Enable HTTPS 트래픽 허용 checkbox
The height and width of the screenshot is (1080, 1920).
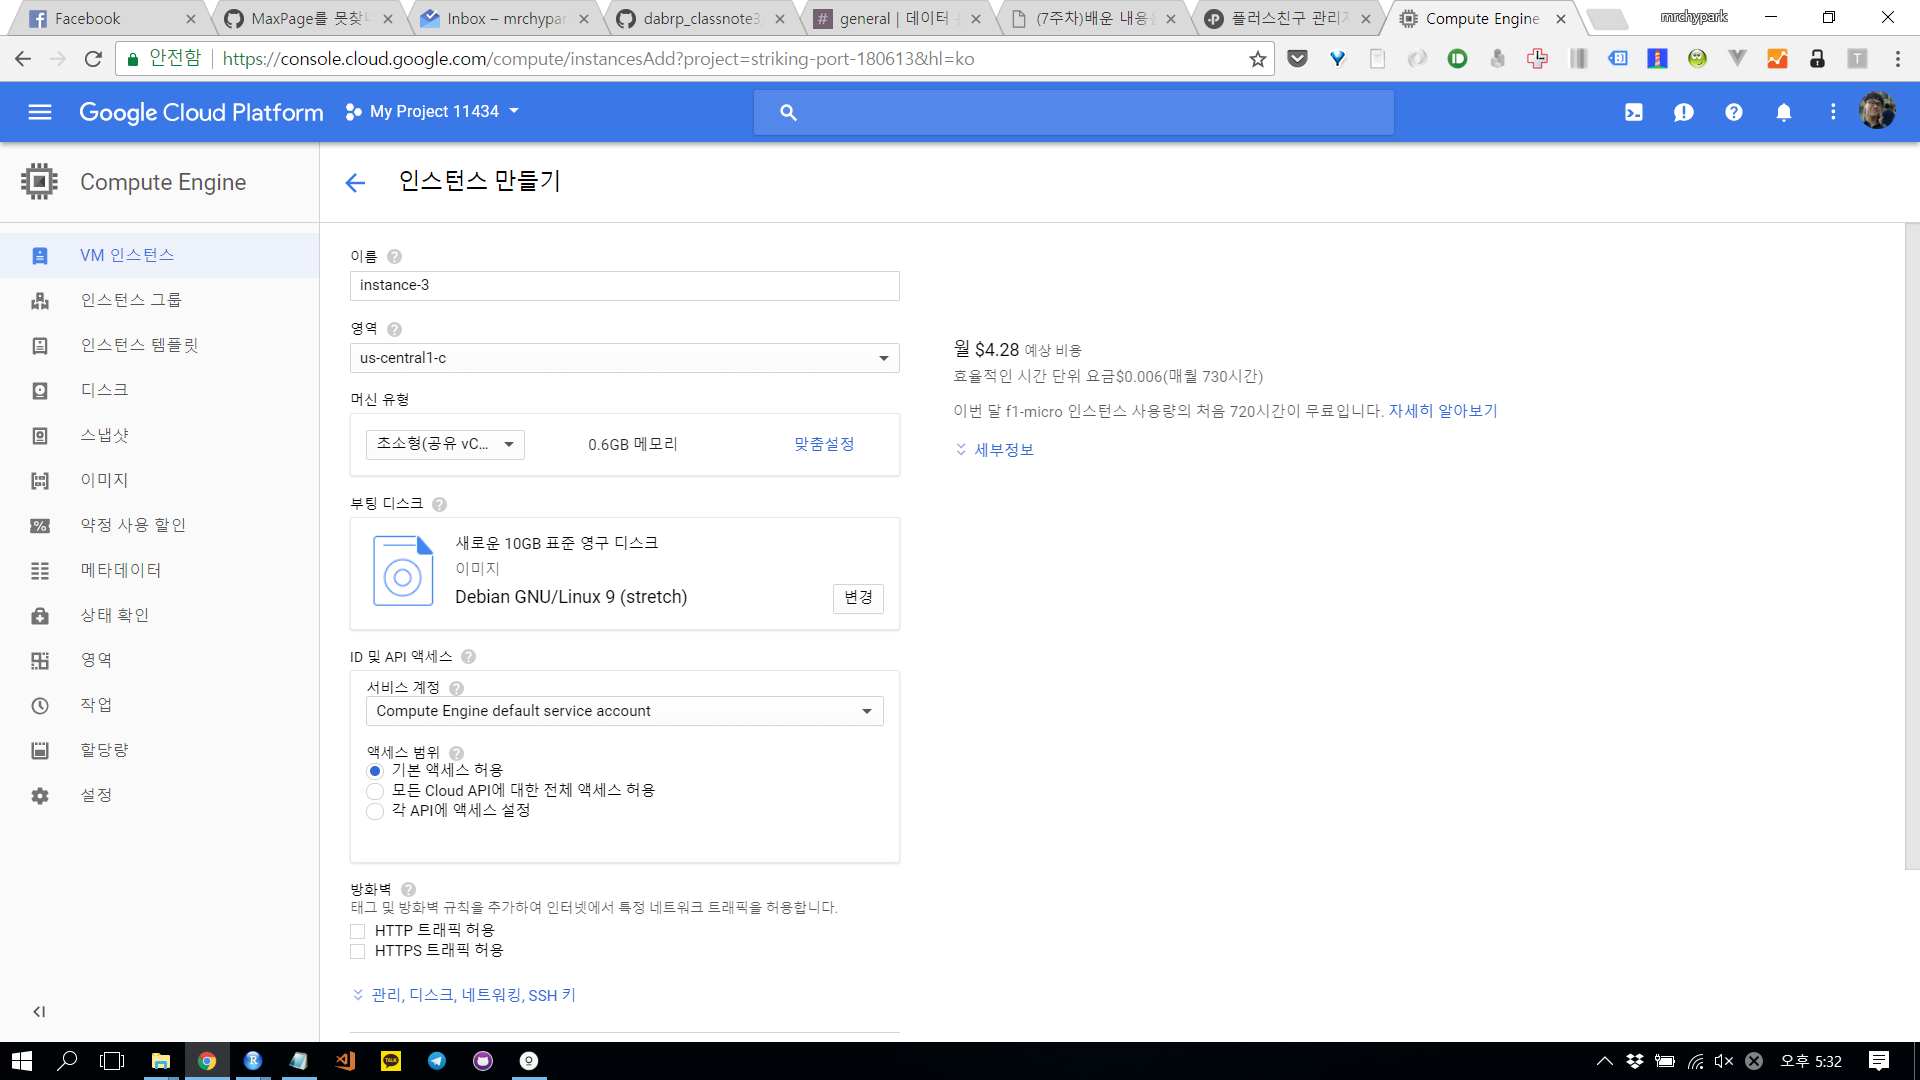pos(358,951)
